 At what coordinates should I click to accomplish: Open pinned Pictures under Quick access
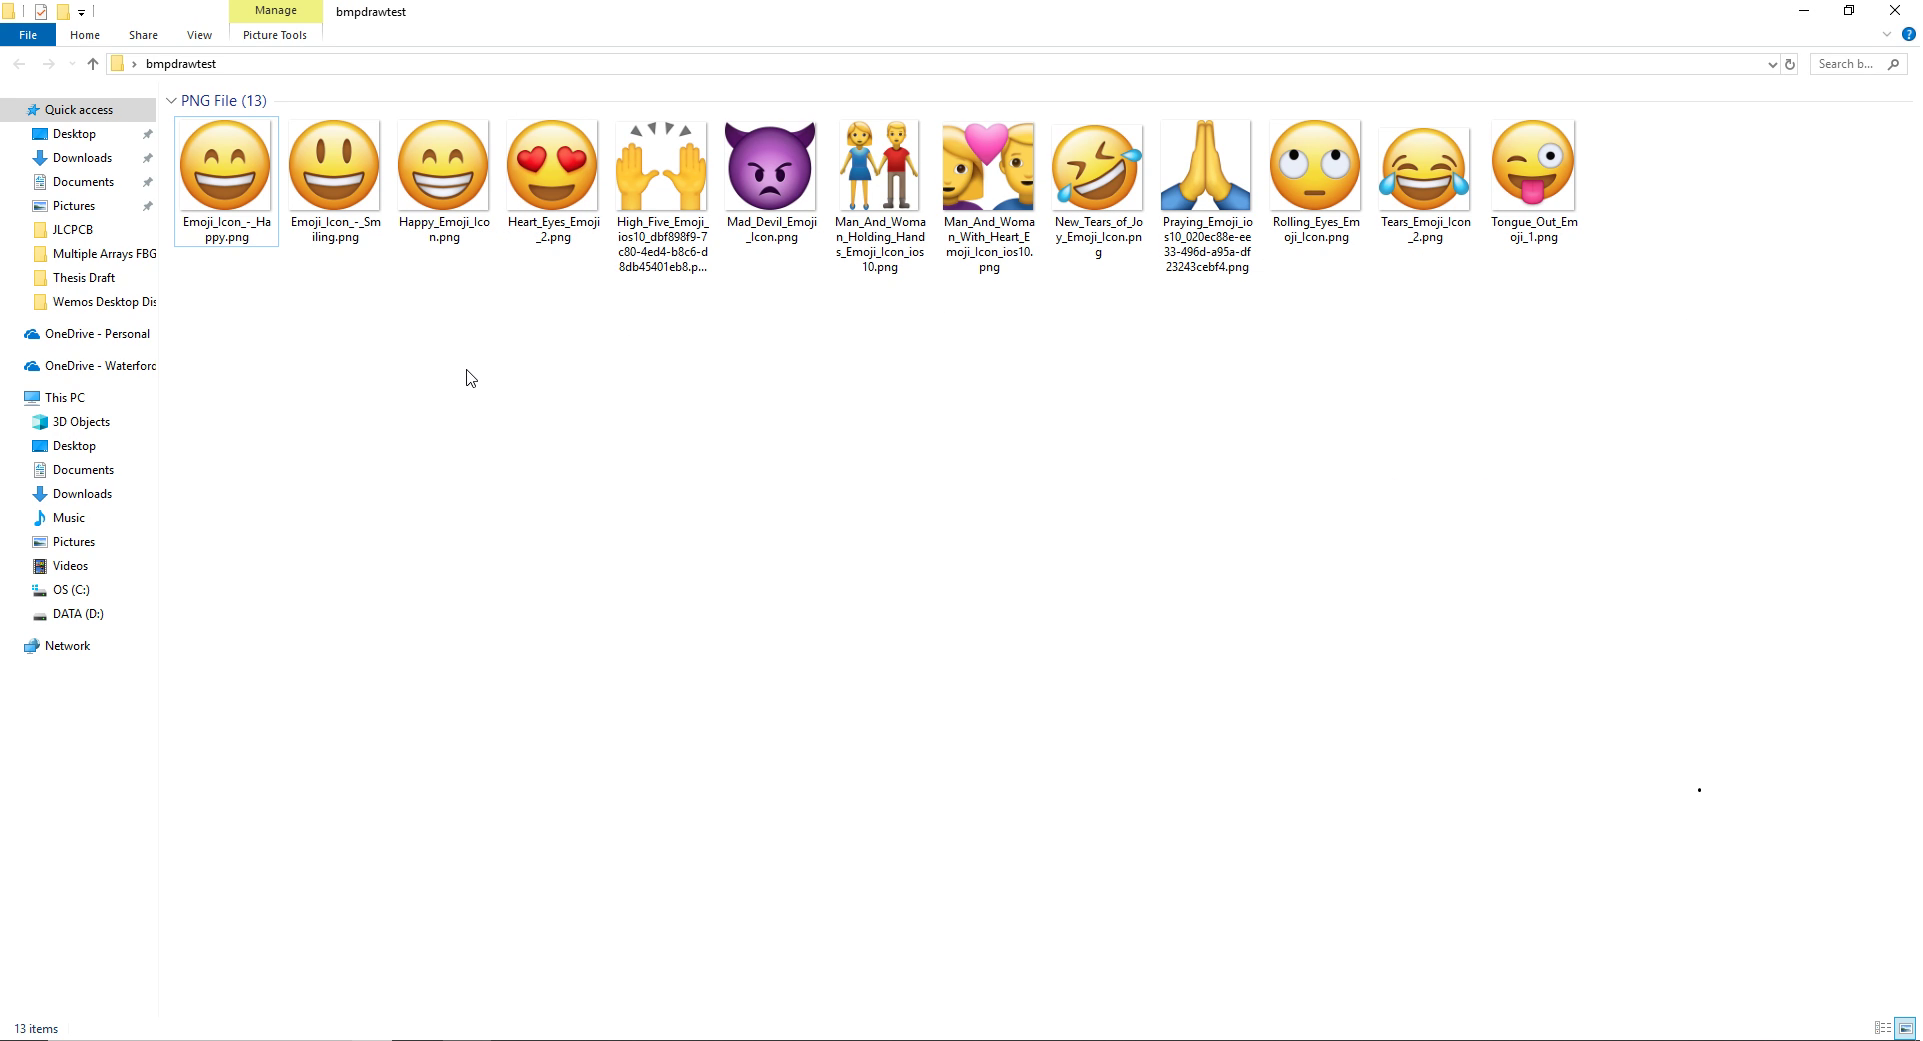tap(74, 206)
